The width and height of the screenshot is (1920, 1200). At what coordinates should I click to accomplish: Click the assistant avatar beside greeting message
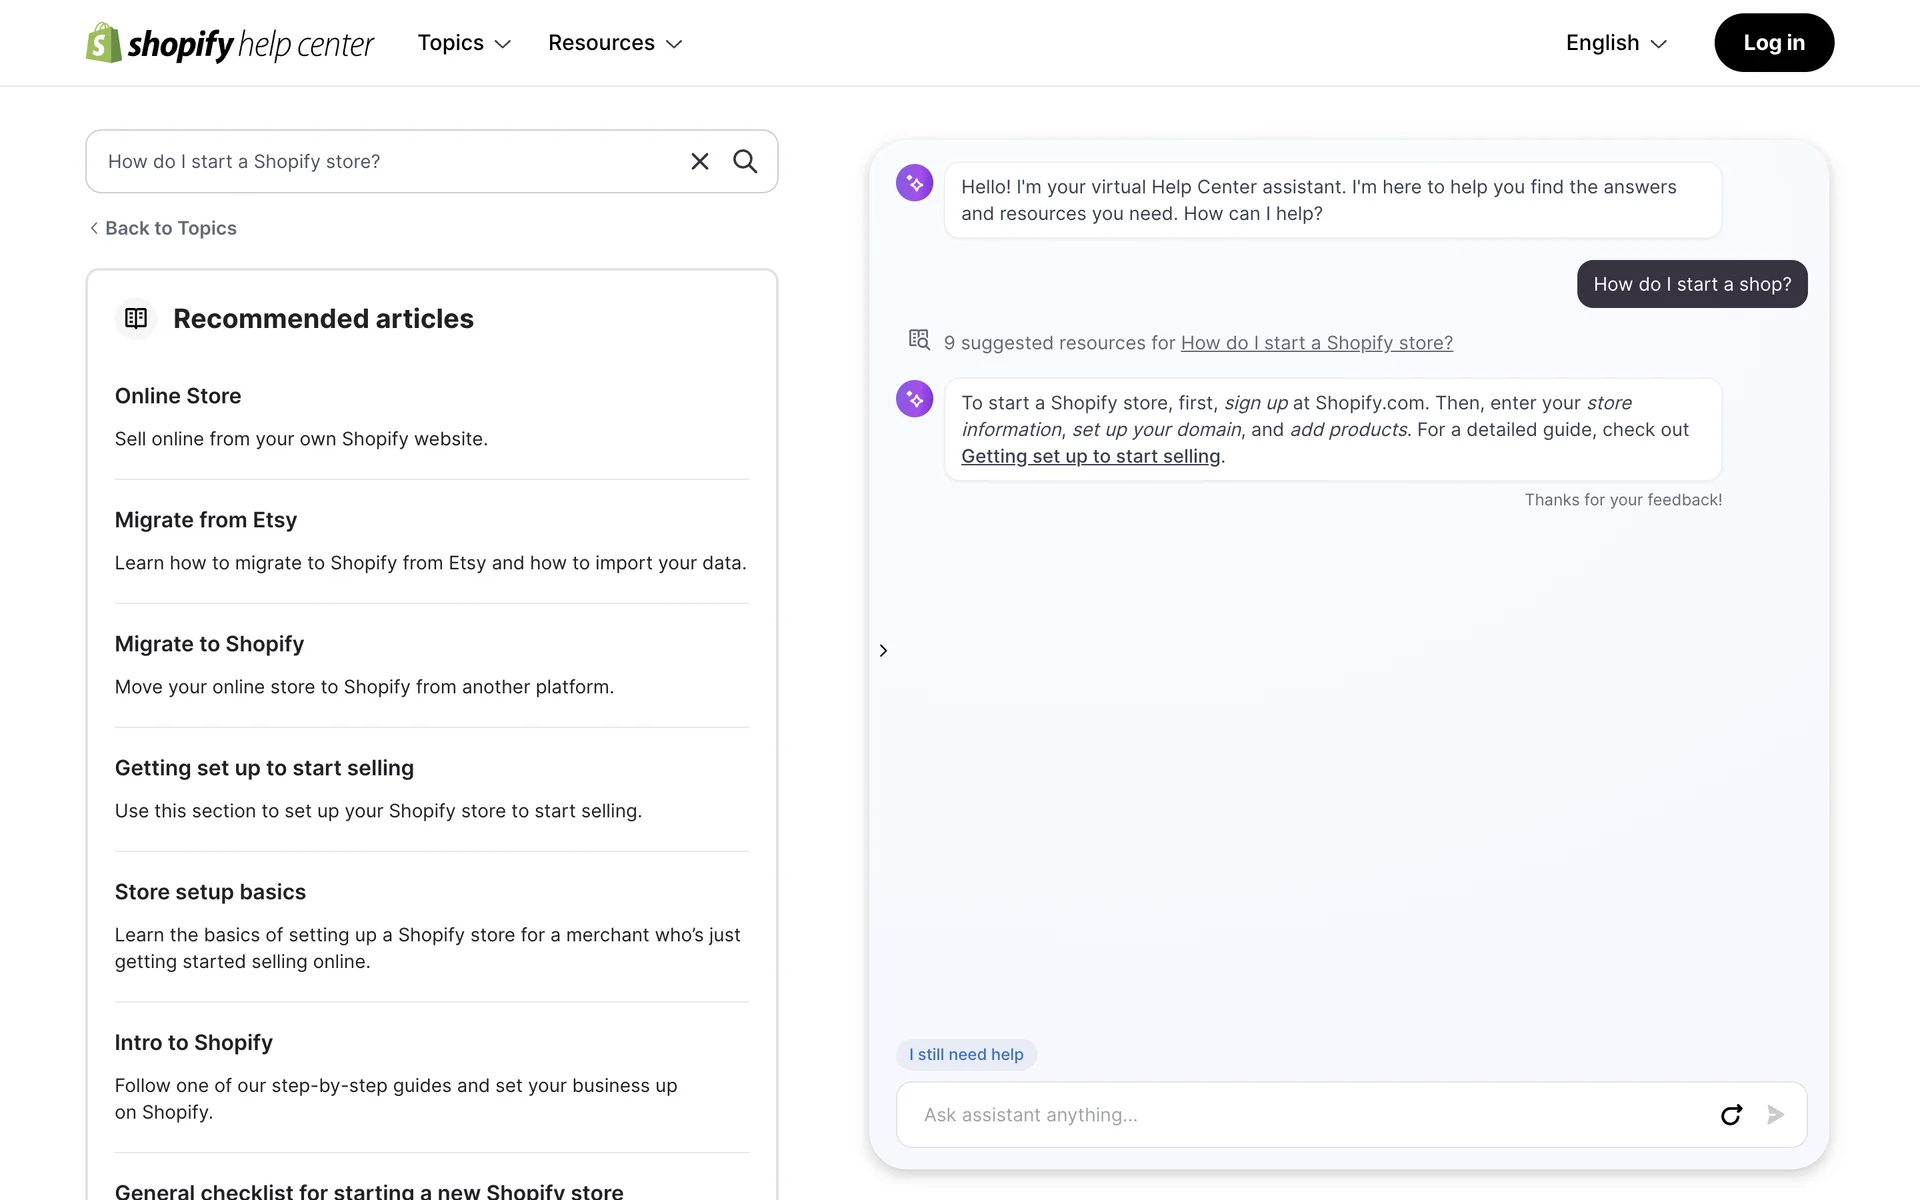914,183
